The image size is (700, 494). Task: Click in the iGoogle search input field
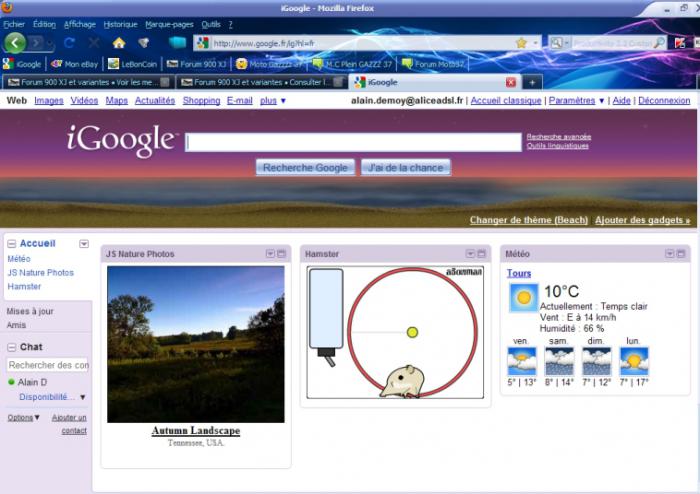353,142
